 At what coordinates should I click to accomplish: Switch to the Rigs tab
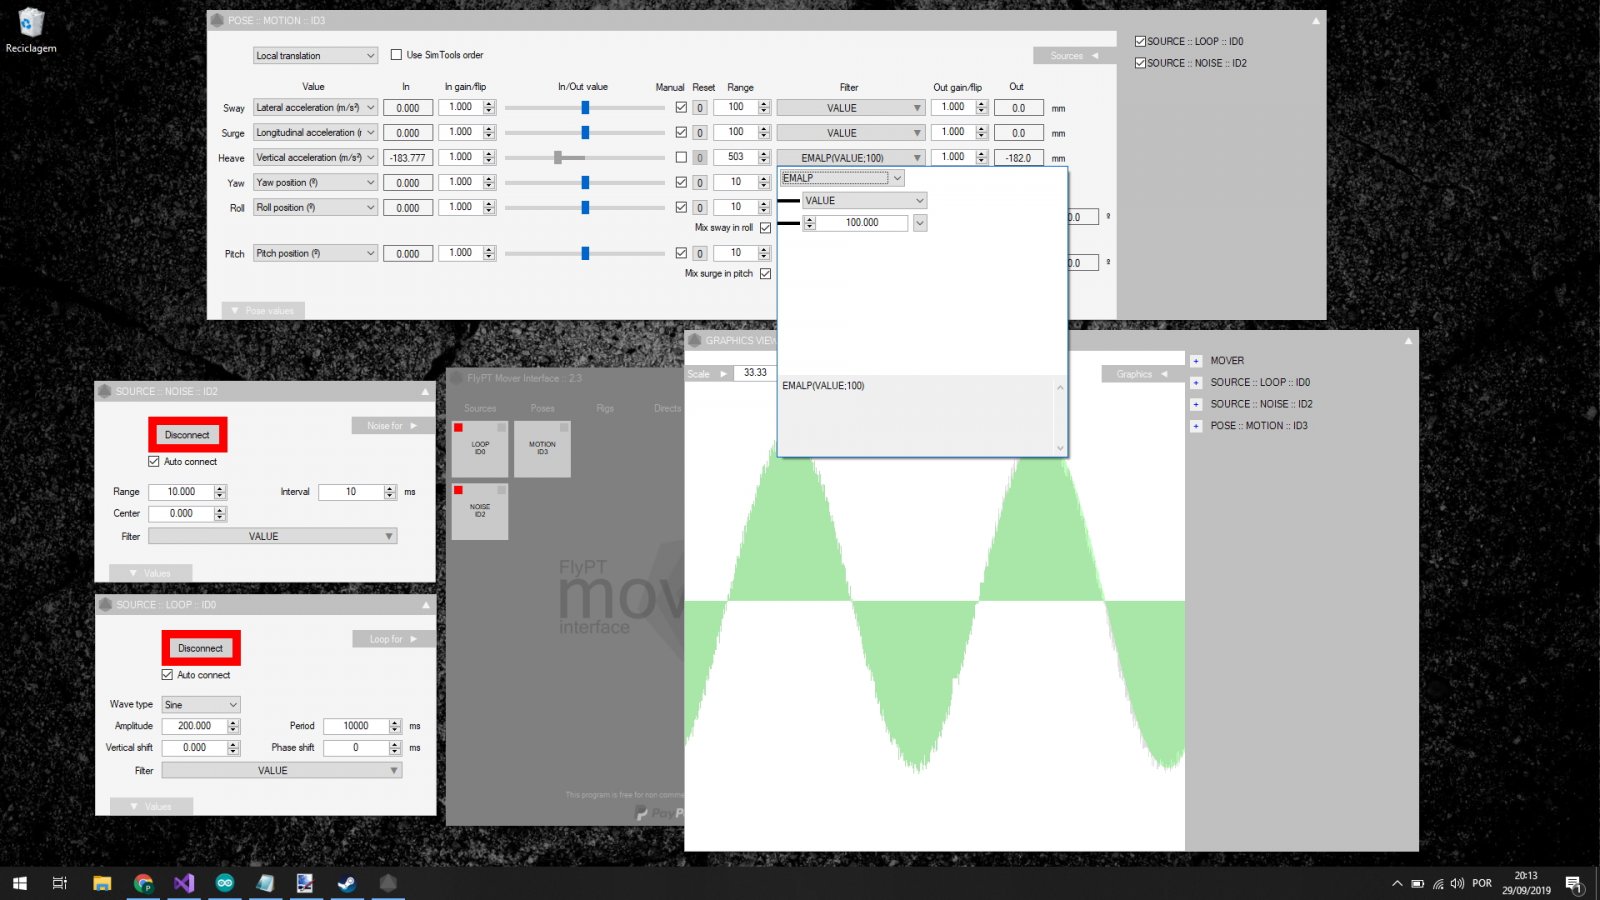tap(605, 408)
